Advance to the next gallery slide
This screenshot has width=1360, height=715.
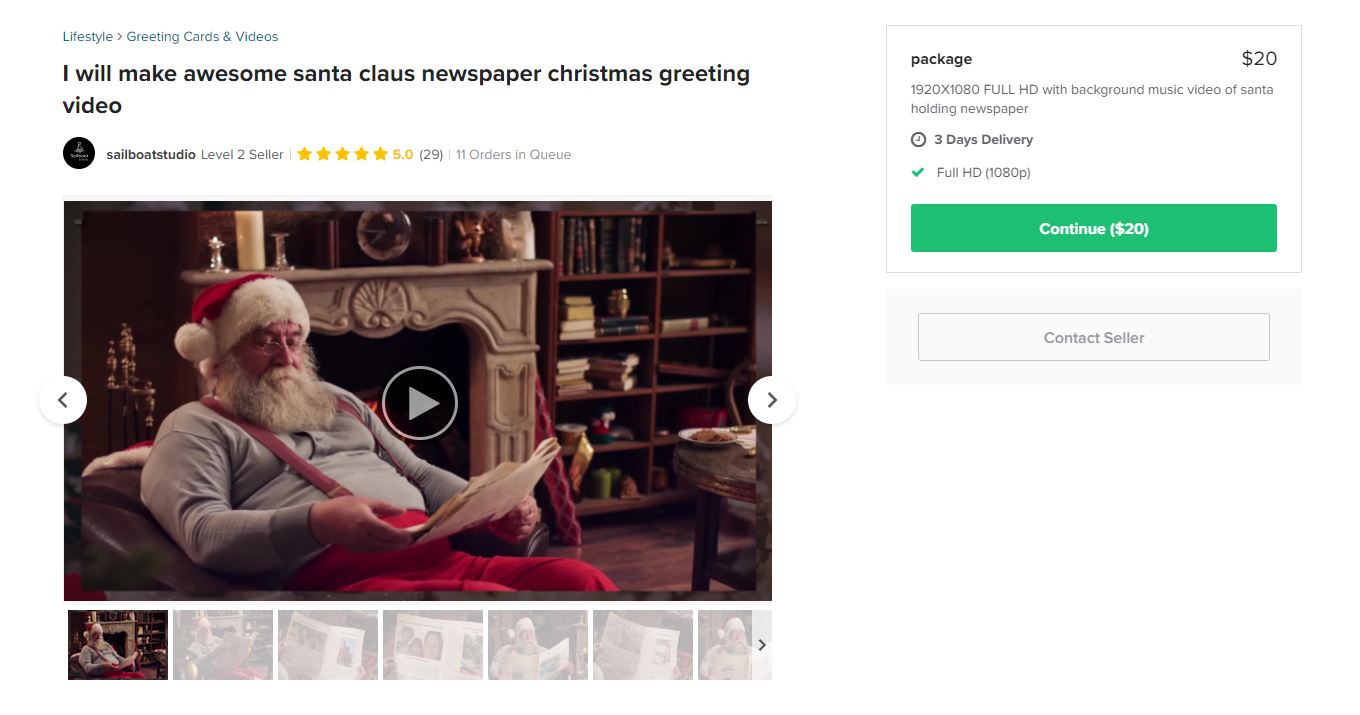771,400
